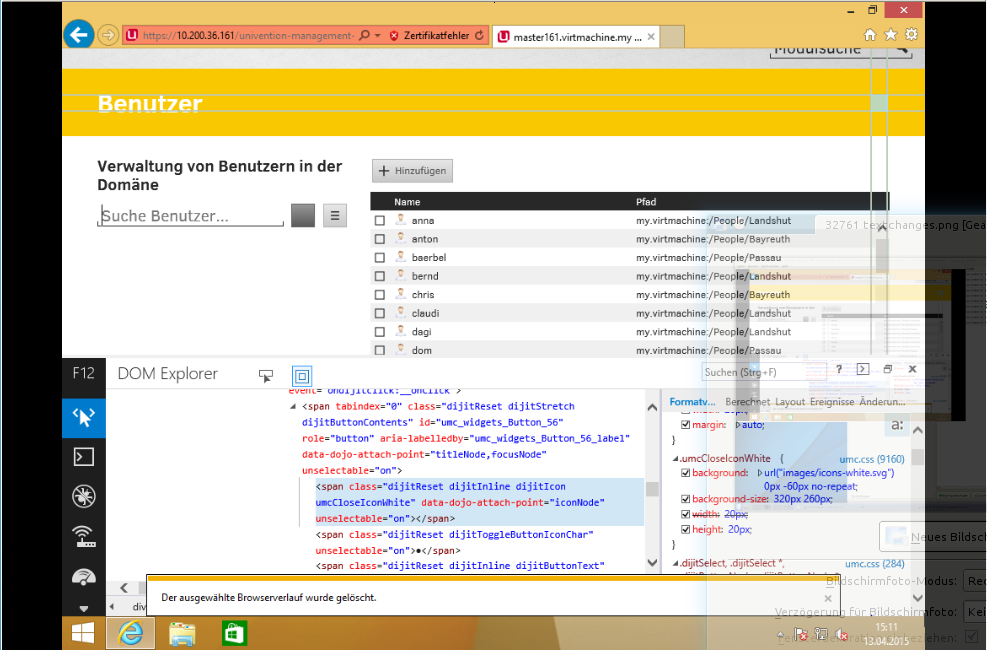This screenshot has width=987, height=650.
Task: Switch to the Layout tab
Action: click(x=789, y=401)
